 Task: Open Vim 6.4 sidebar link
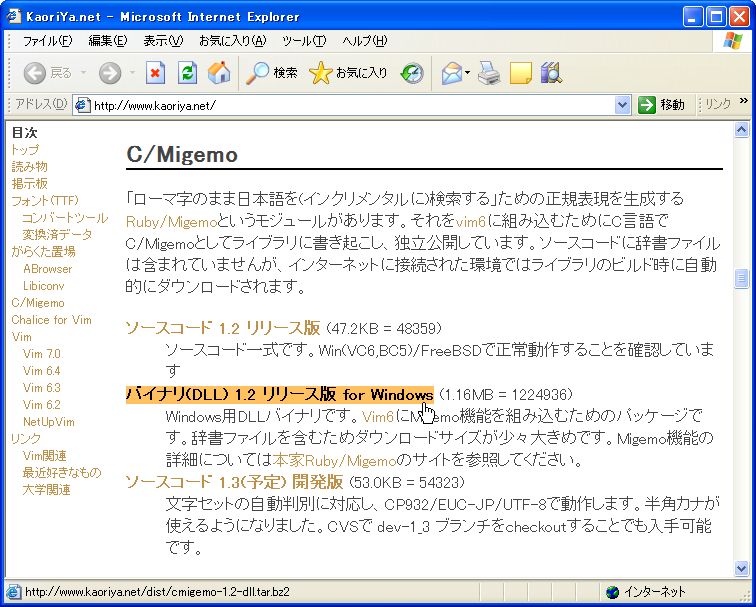[x=41, y=371]
